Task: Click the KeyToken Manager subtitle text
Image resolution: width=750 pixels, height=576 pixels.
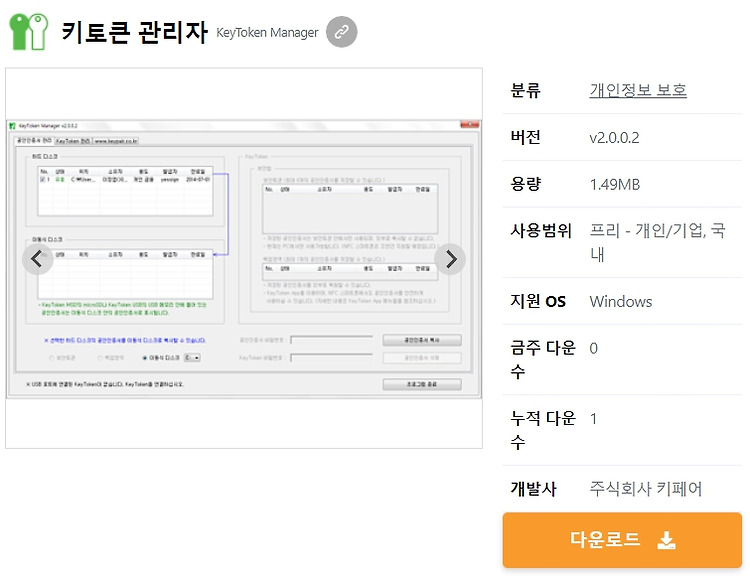Action: pos(267,33)
